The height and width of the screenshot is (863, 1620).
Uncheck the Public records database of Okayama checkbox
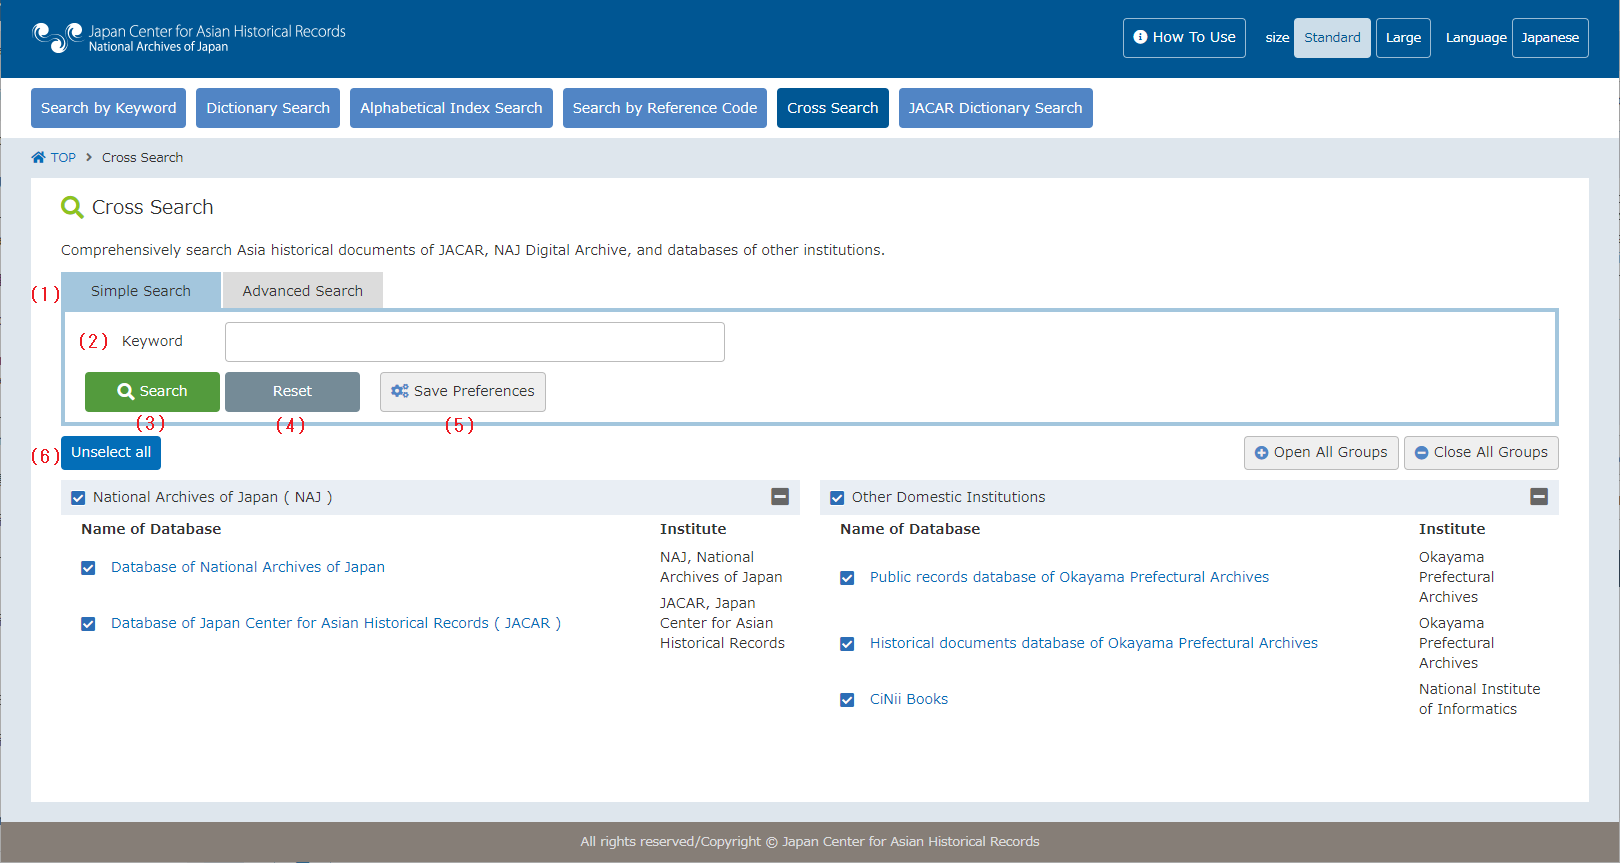[x=847, y=578]
